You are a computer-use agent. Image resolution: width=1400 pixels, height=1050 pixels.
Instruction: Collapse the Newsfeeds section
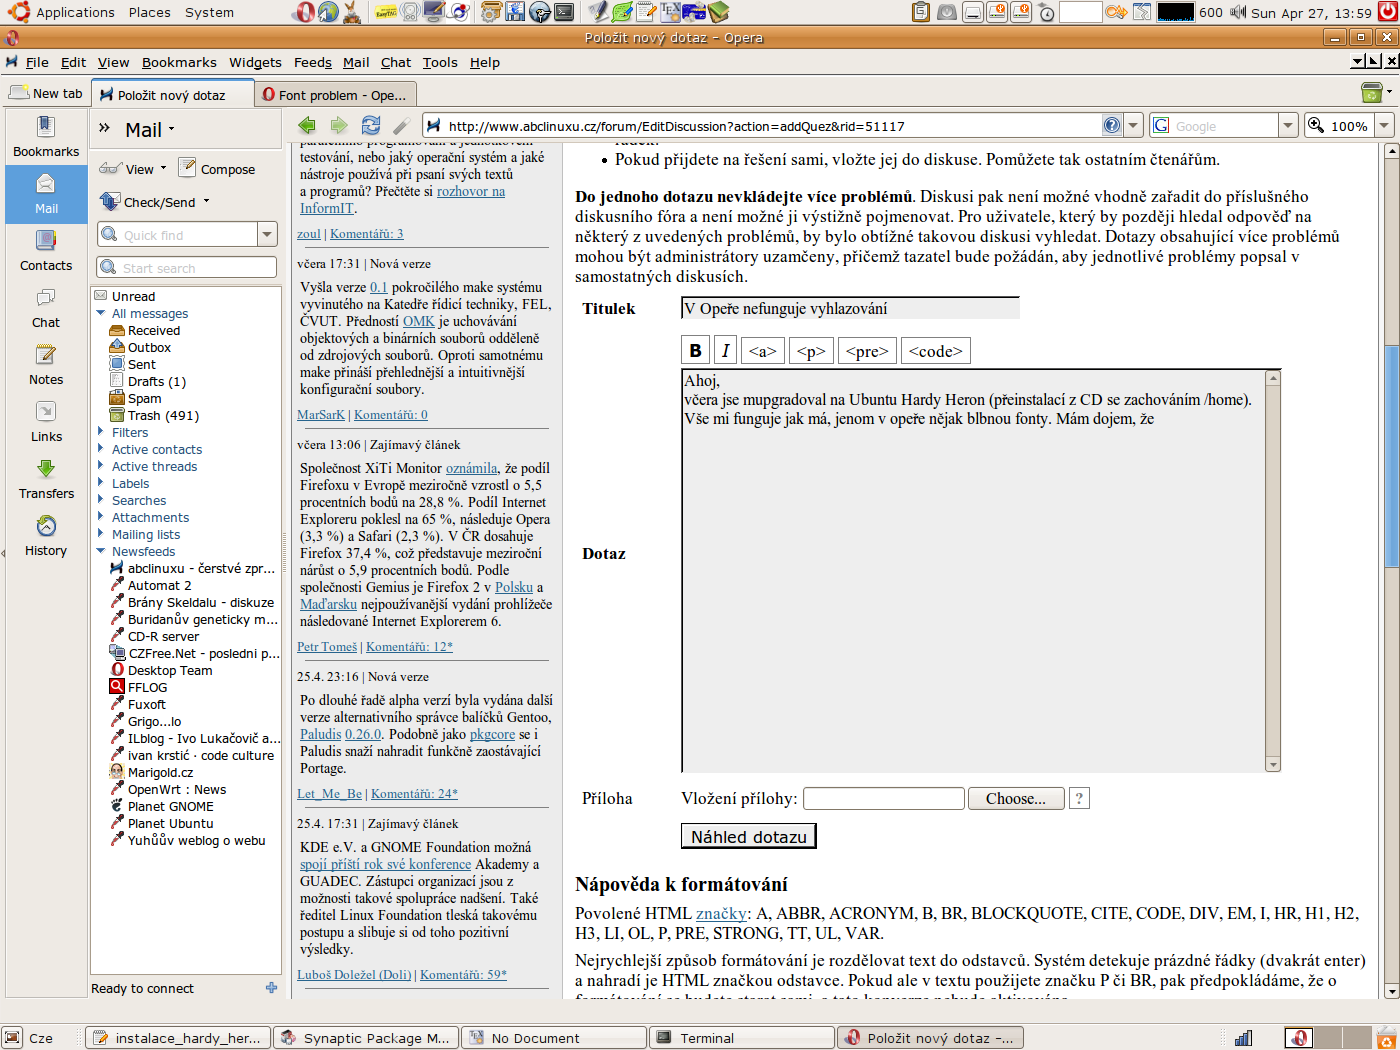click(101, 551)
